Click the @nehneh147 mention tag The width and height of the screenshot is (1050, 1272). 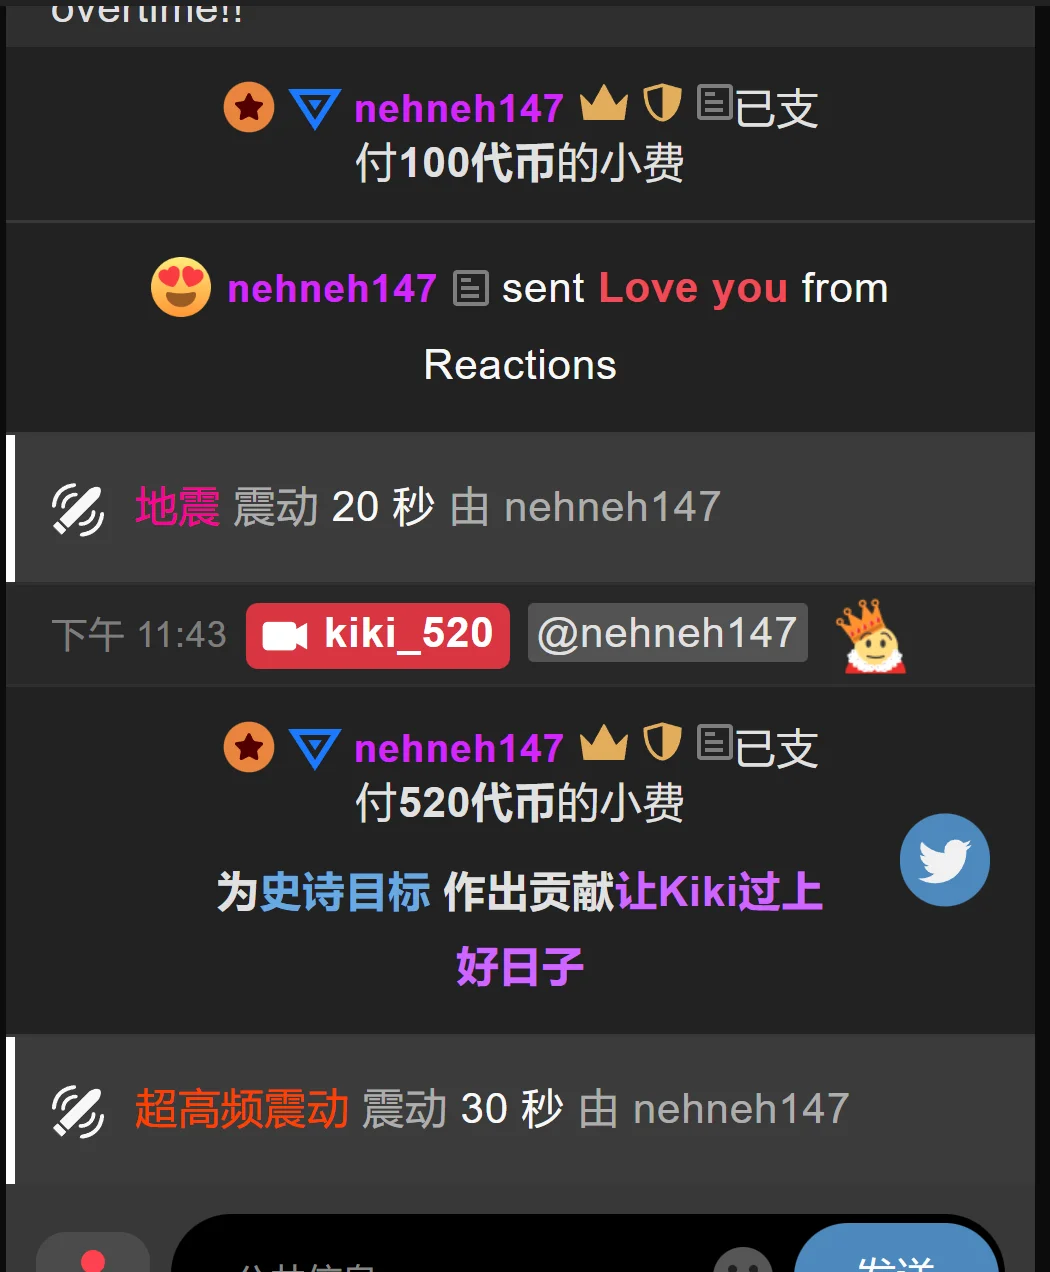pos(667,633)
